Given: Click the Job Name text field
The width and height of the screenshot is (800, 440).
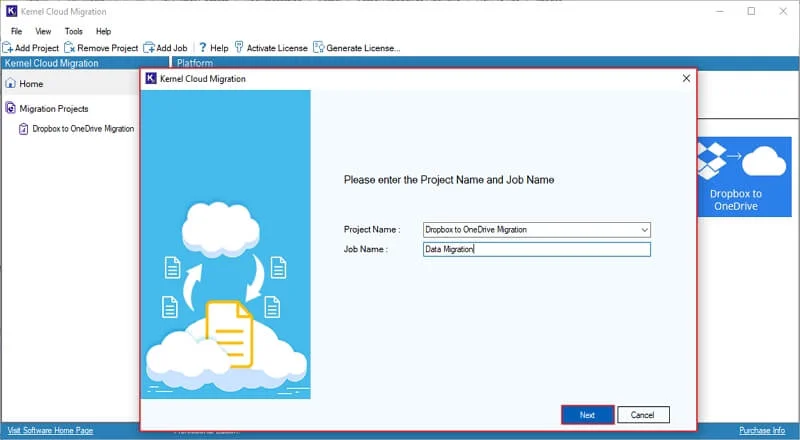Looking at the screenshot, I should pyautogui.click(x=537, y=249).
